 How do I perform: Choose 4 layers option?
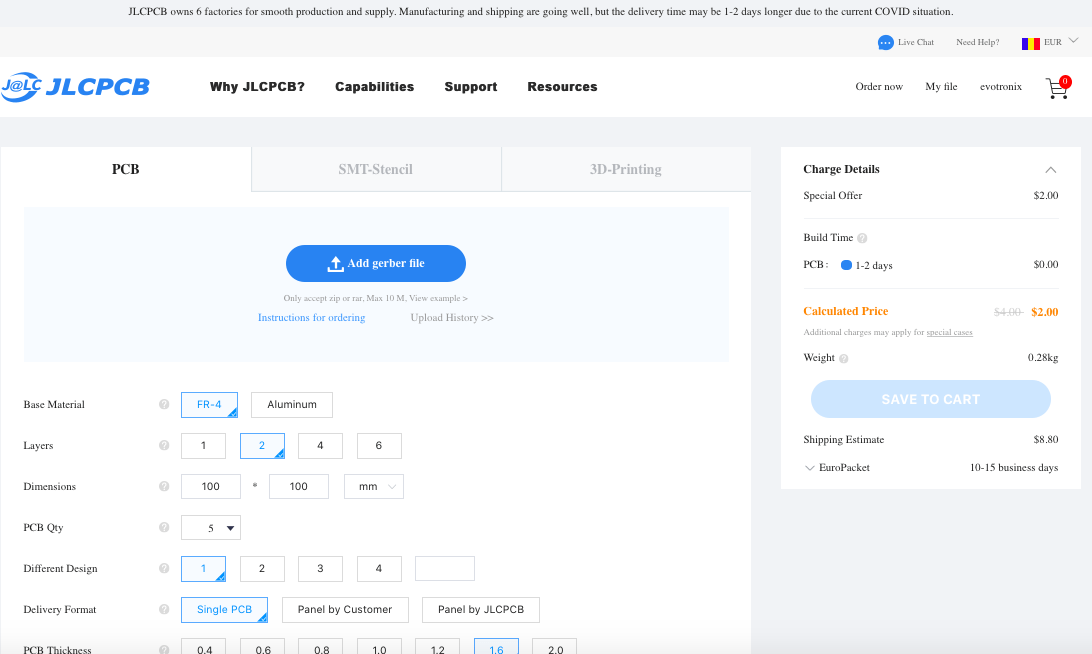coord(320,446)
